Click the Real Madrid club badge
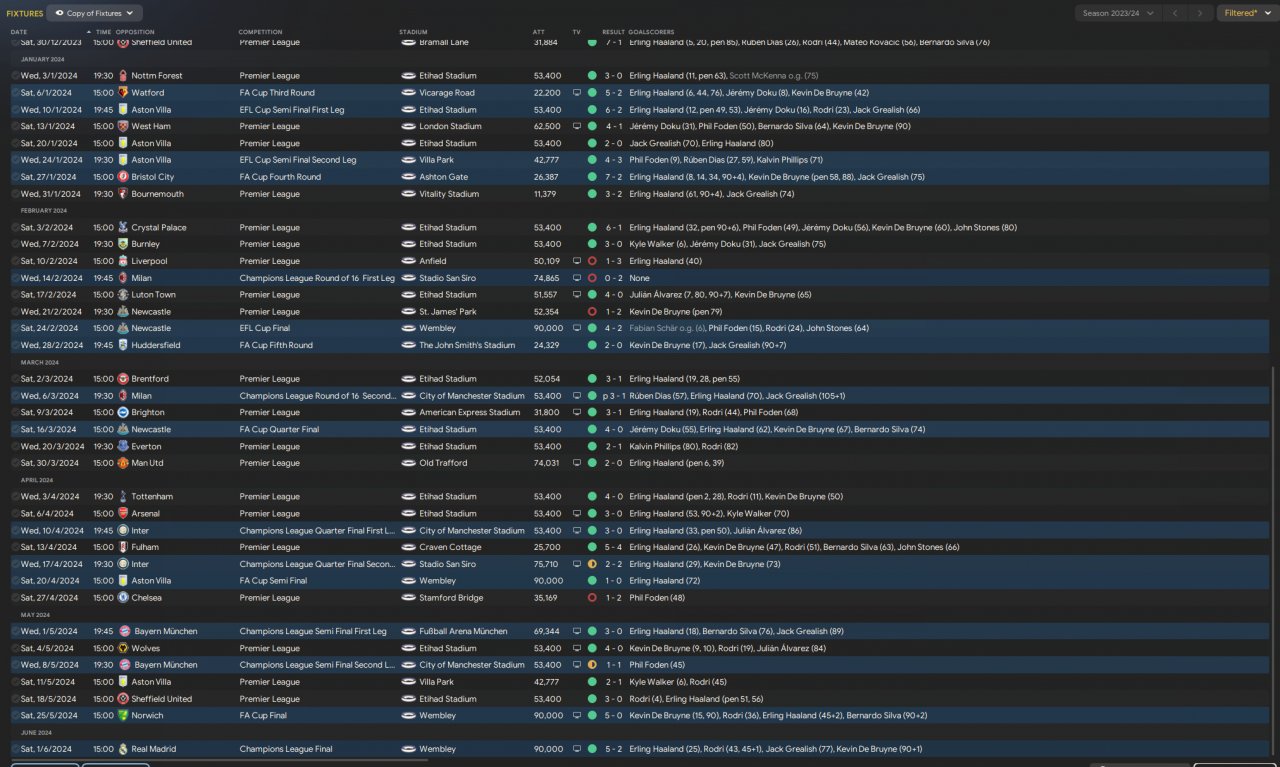The image size is (1280, 767). pos(123,749)
